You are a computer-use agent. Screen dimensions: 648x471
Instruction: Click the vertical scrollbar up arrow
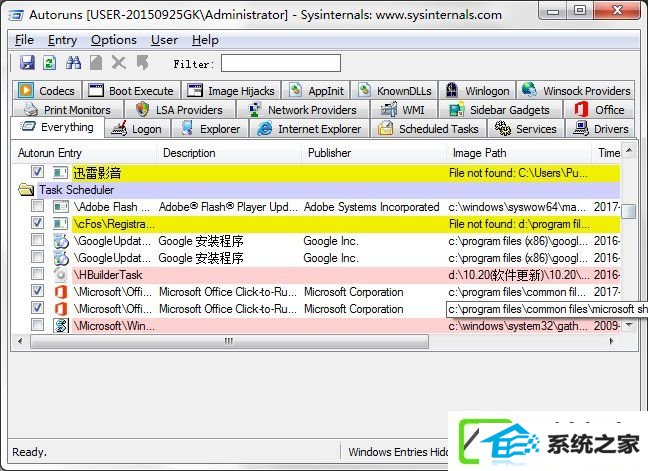pos(629,150)
